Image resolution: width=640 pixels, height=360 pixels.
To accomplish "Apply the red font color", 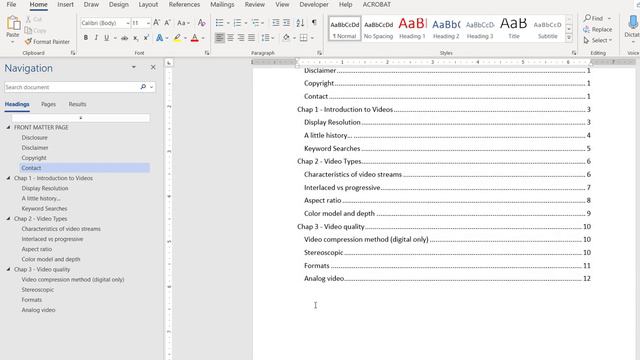I will tap(195, 38).
